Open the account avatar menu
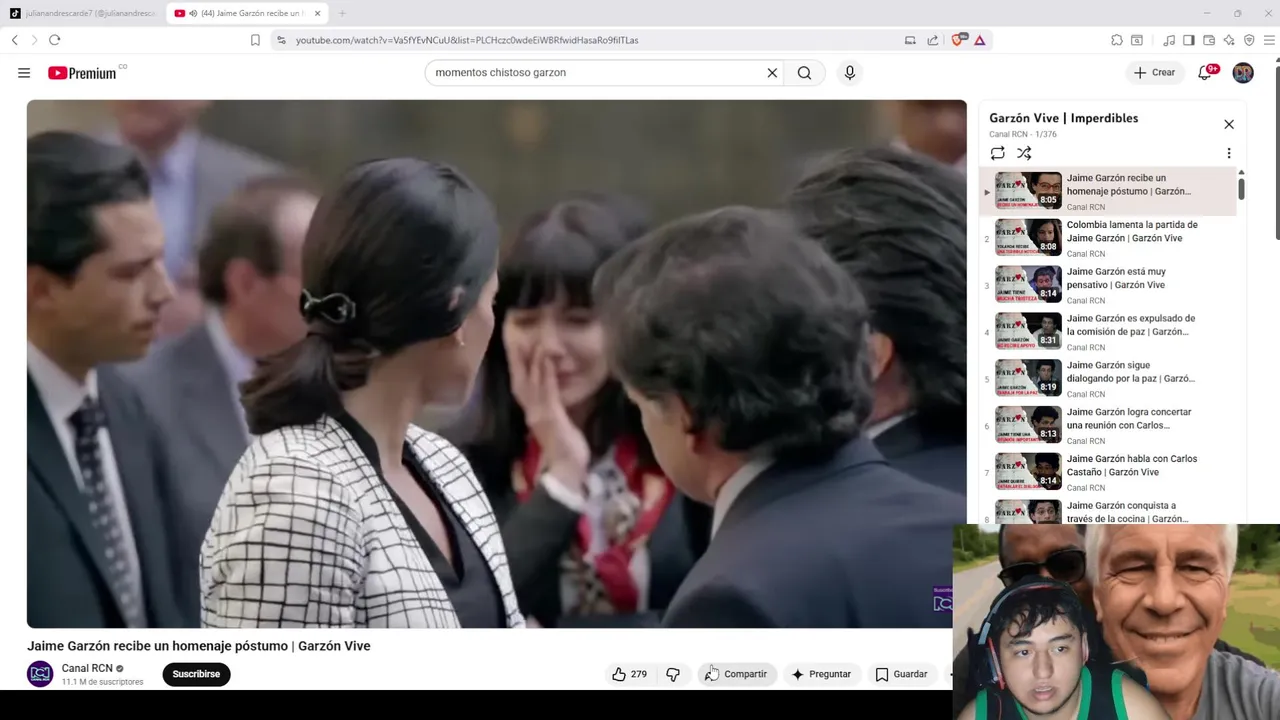 tap(1243, 73)
